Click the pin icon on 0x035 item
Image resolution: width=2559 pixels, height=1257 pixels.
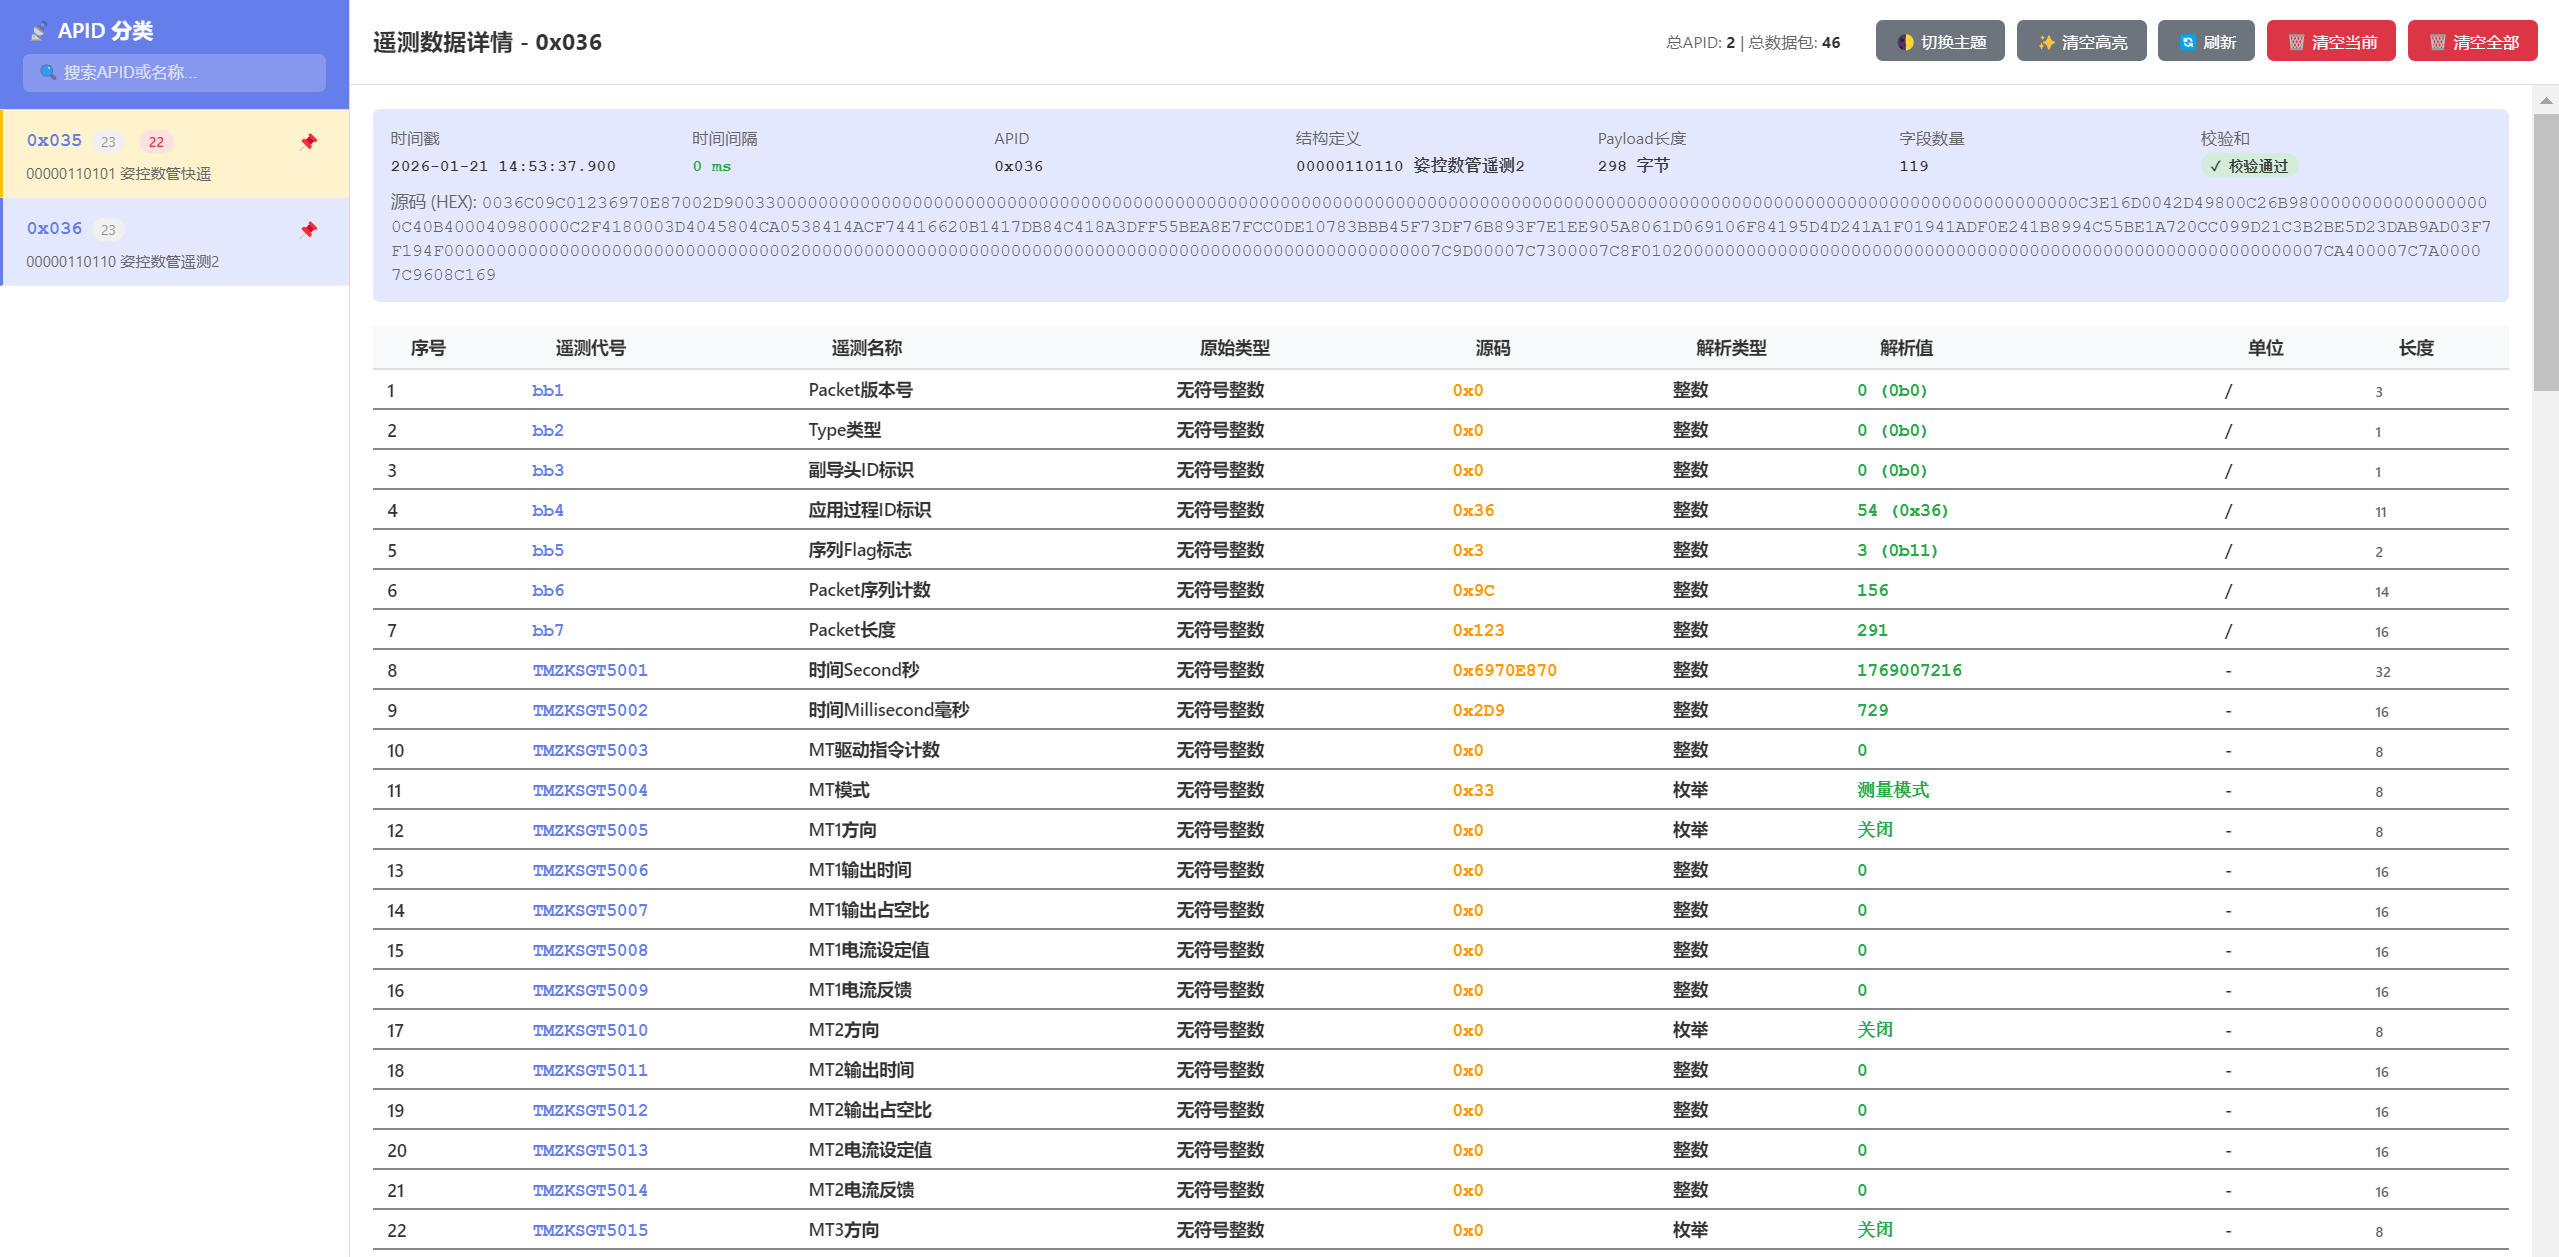click(308, 142)
